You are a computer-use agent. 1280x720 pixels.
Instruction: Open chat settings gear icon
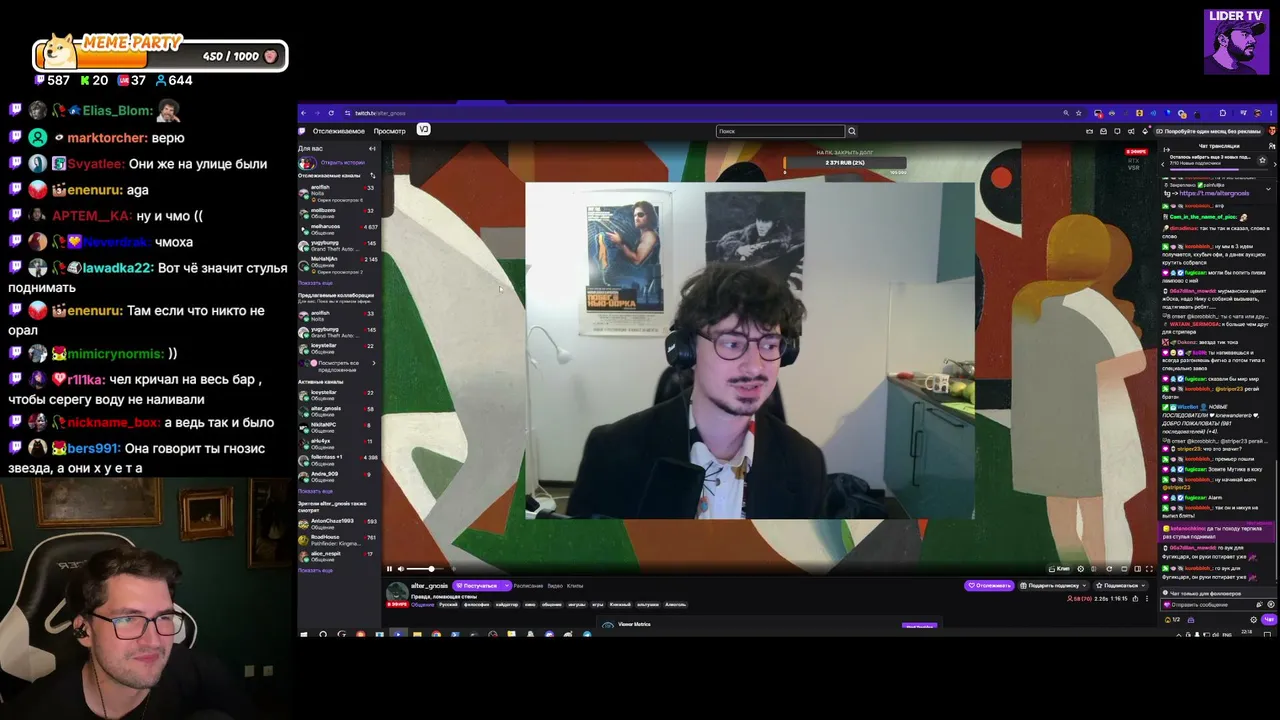(x=1253, y=620)
